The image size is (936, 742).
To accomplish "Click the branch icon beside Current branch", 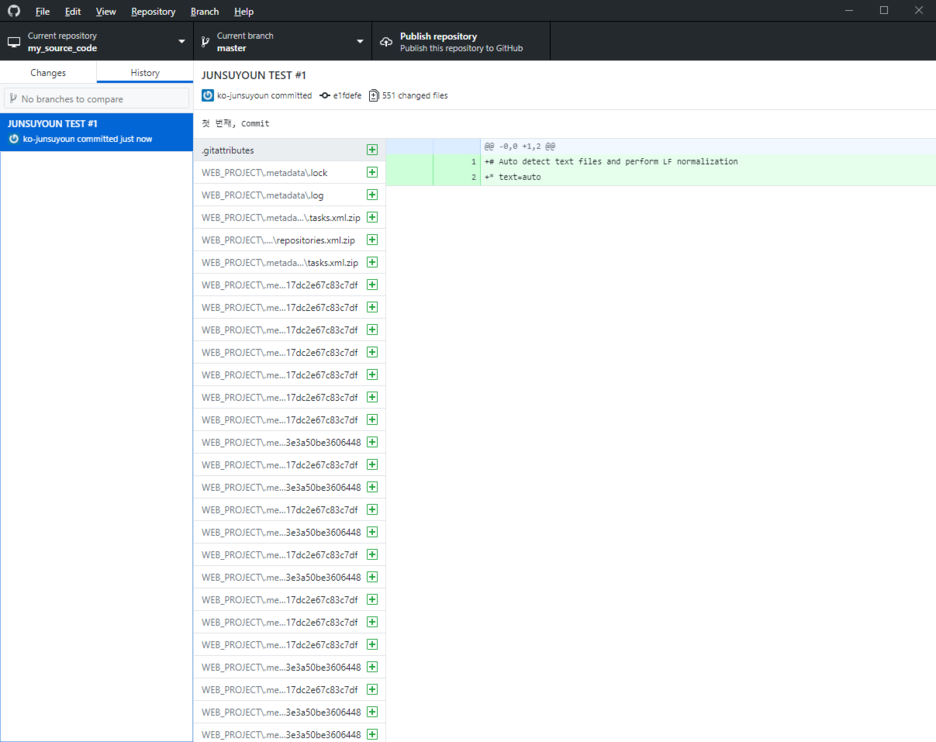I will point(205,41).
